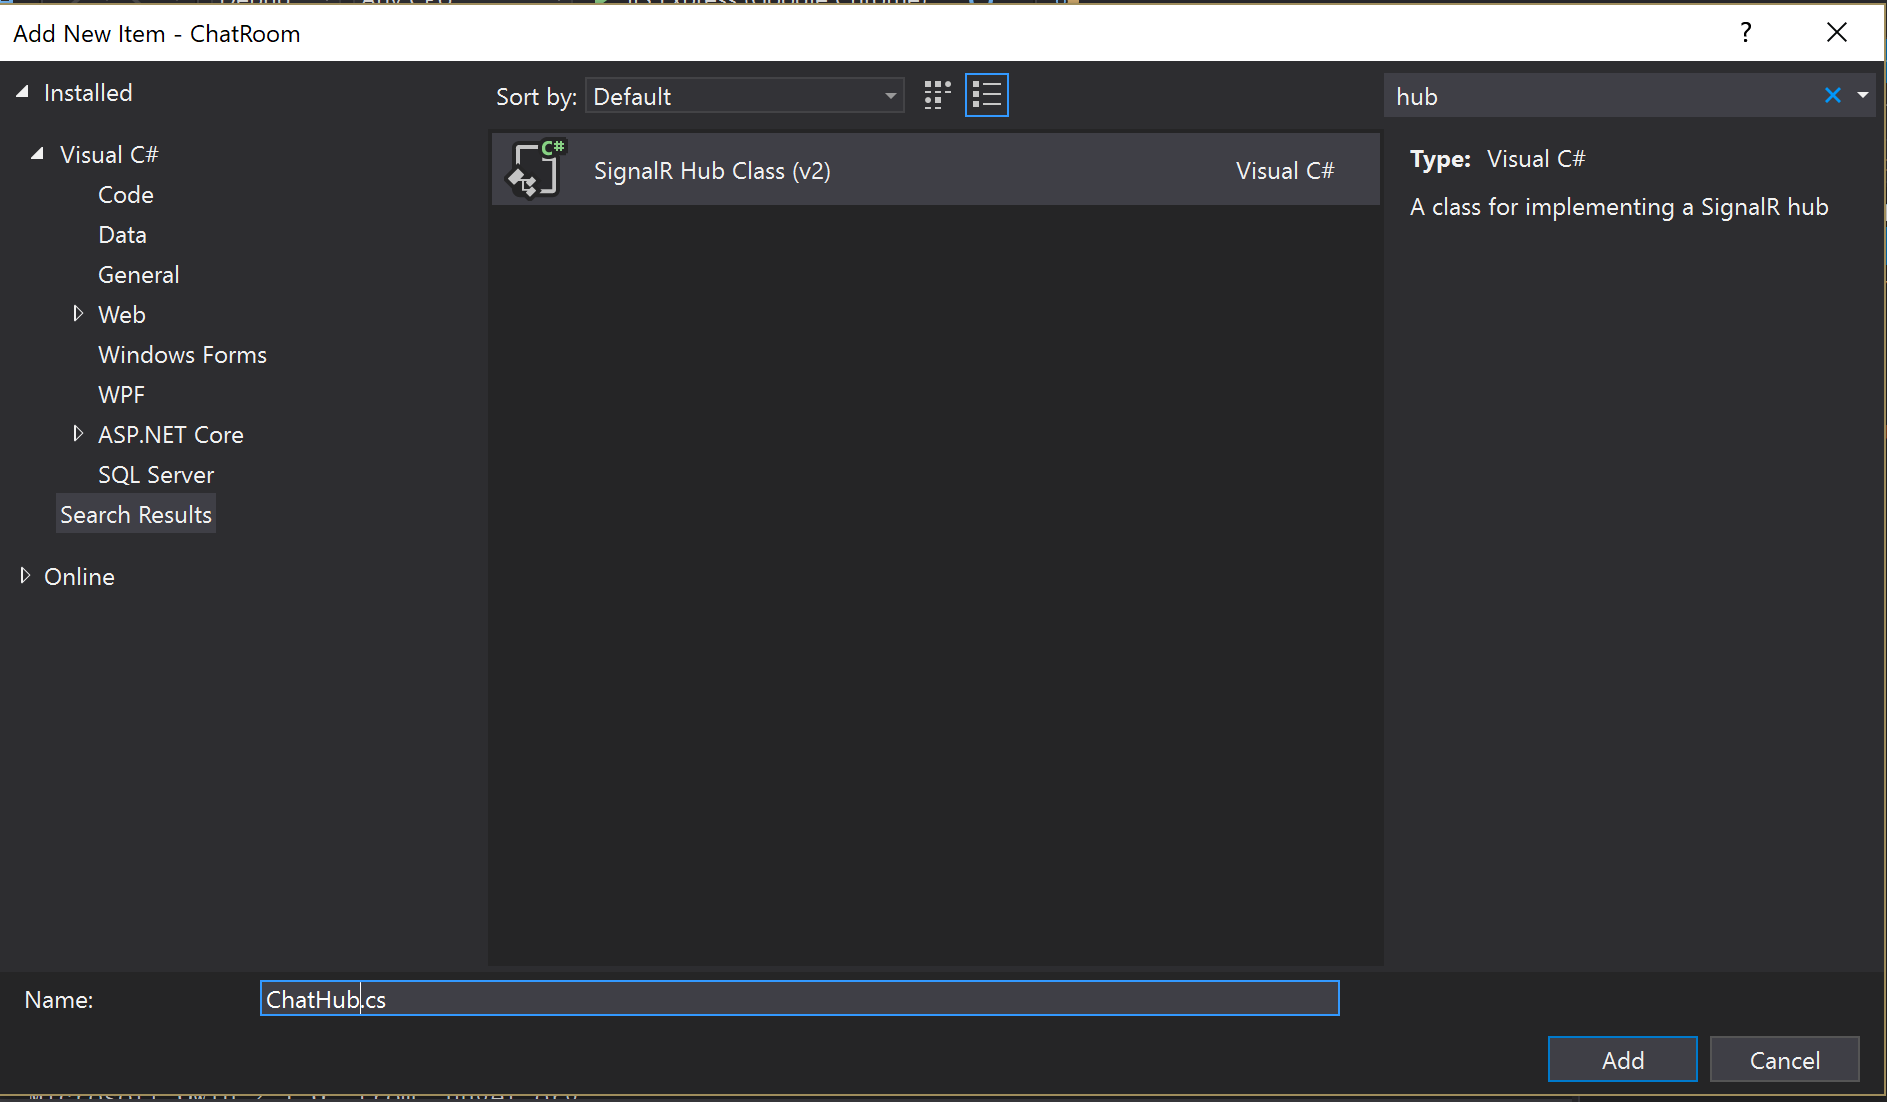
Task: Close the Add New Item dialog
Action: [1836, 32]
